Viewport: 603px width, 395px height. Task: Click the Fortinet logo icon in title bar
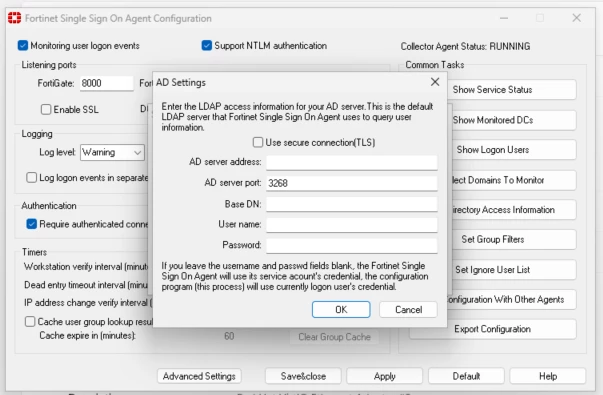(15, 18)
